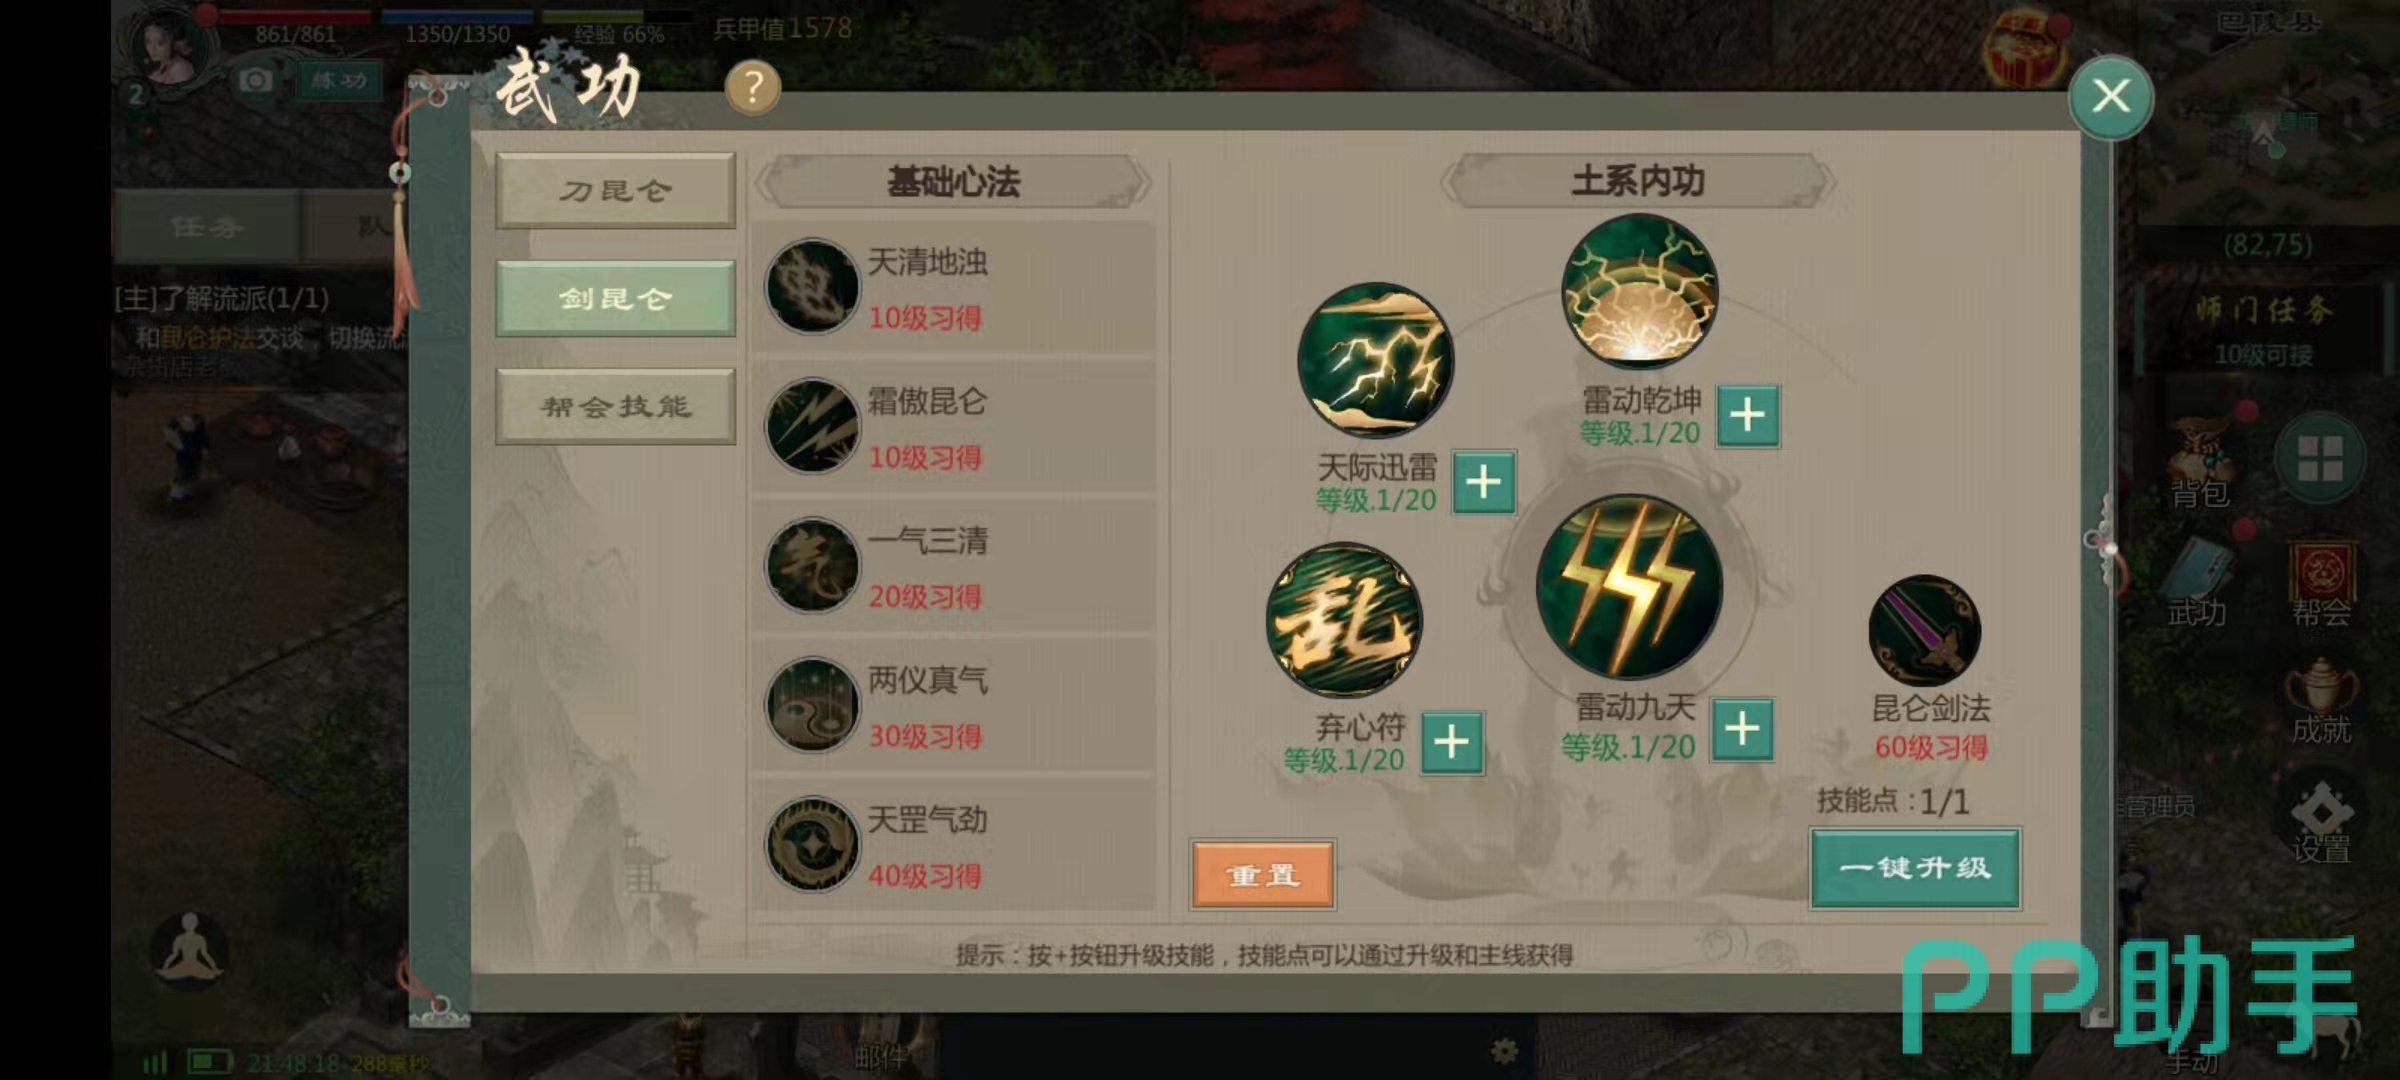This screenshot has height=1080, width=2400.
Task: Select the 天罡气劲 skill row
Action: 954,845
